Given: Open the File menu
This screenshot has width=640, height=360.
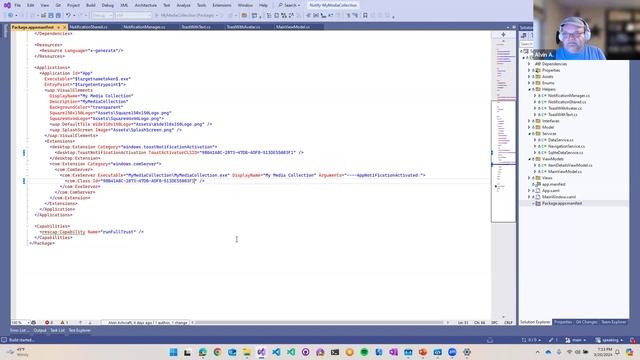Looking at the screenshot, I should click(18, 5).
